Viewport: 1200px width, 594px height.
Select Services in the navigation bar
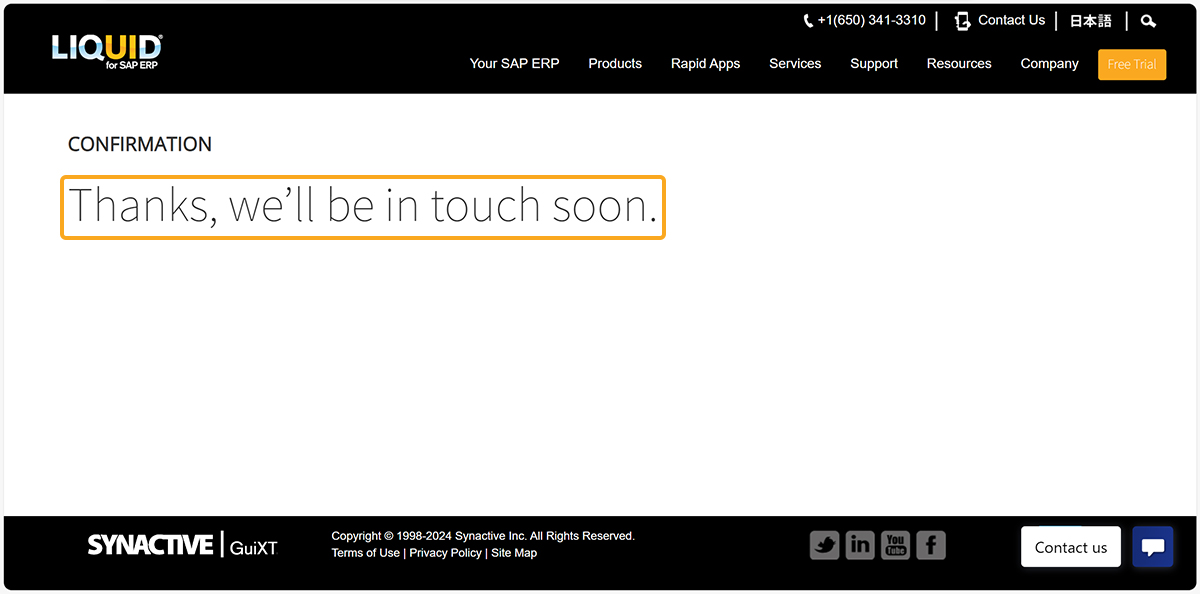(795, 64)
